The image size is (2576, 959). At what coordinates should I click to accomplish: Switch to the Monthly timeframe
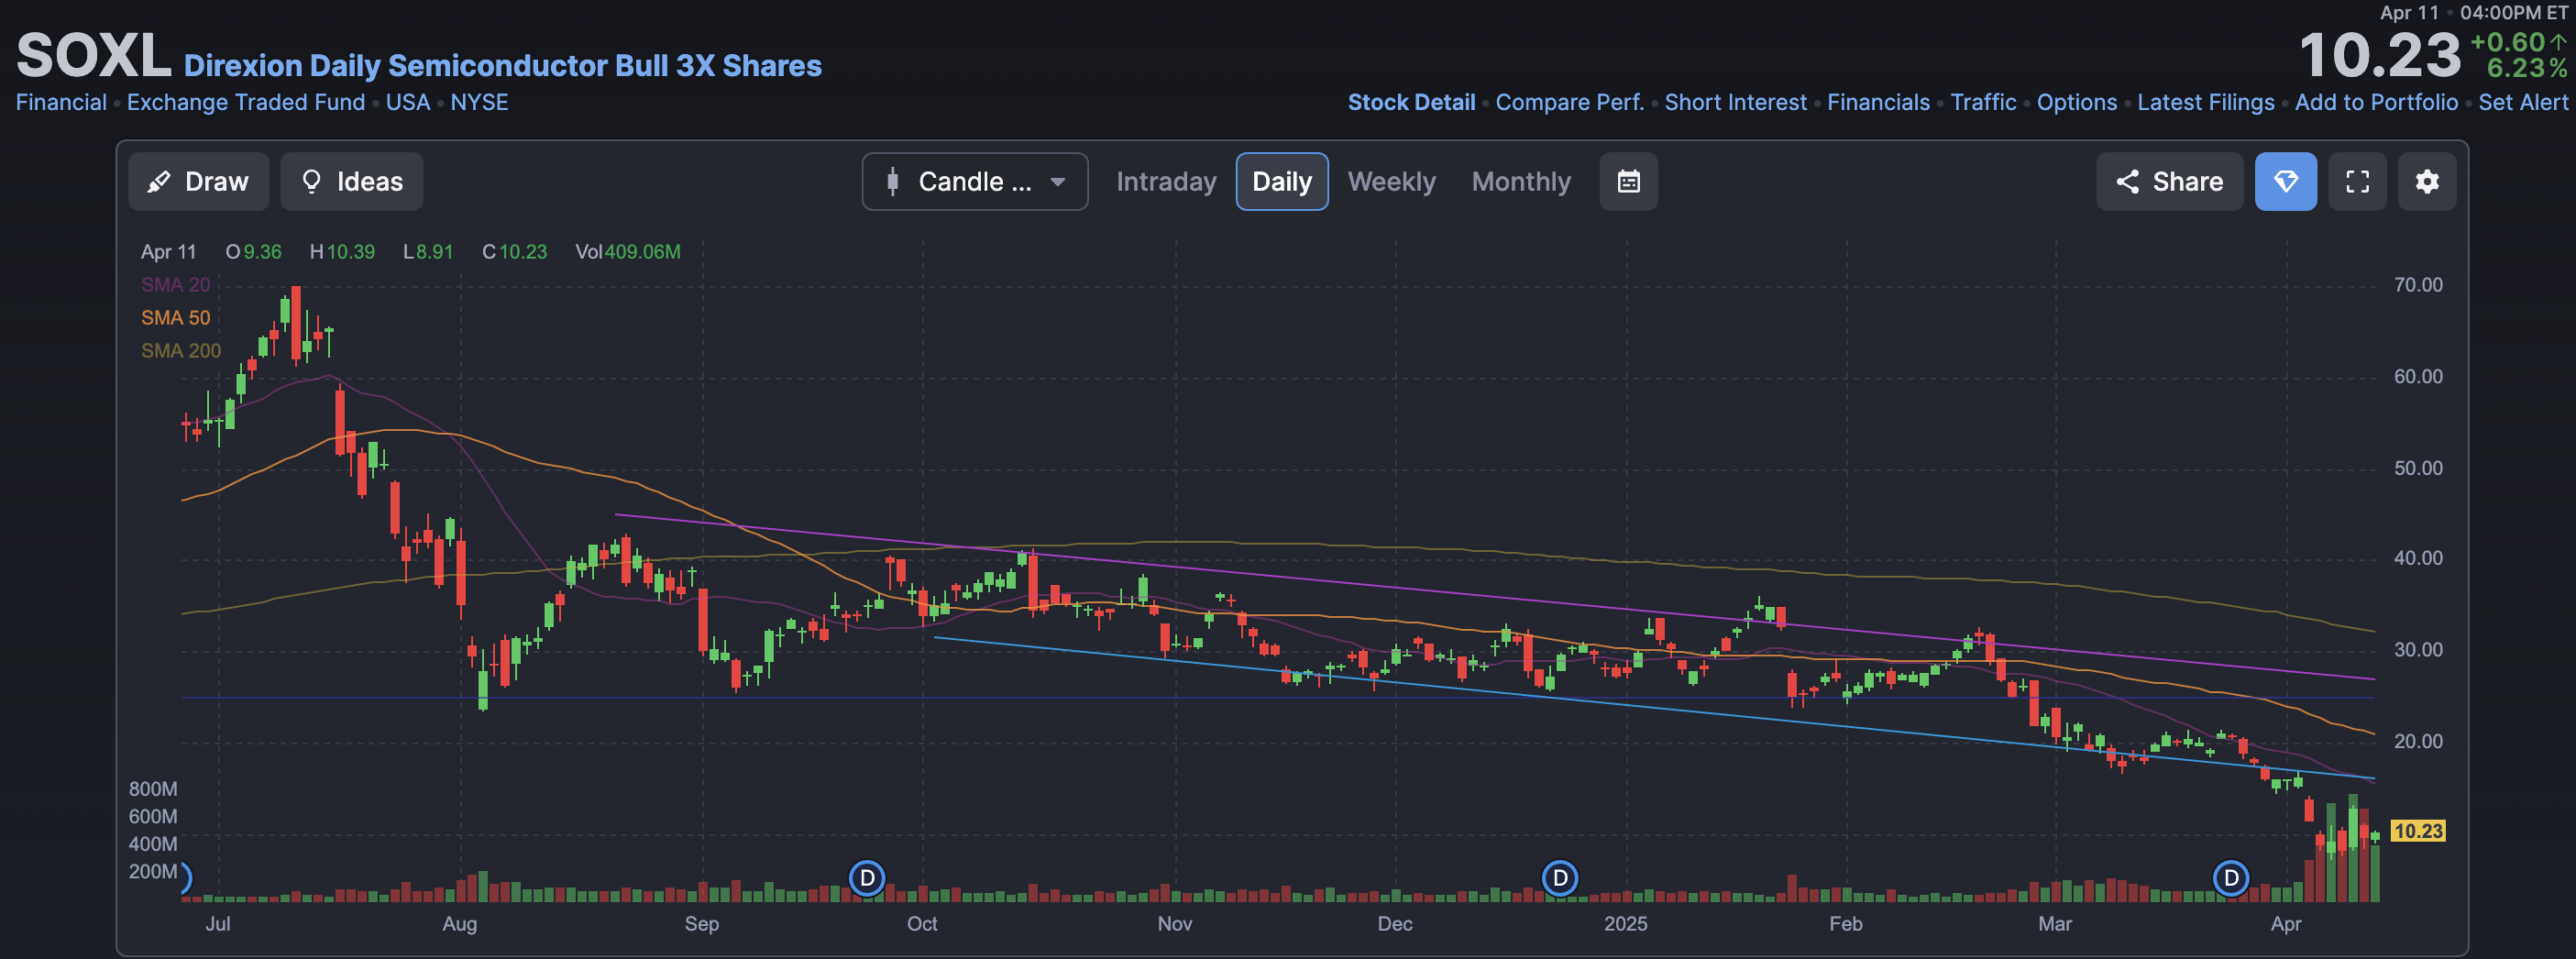point(1521,181)
